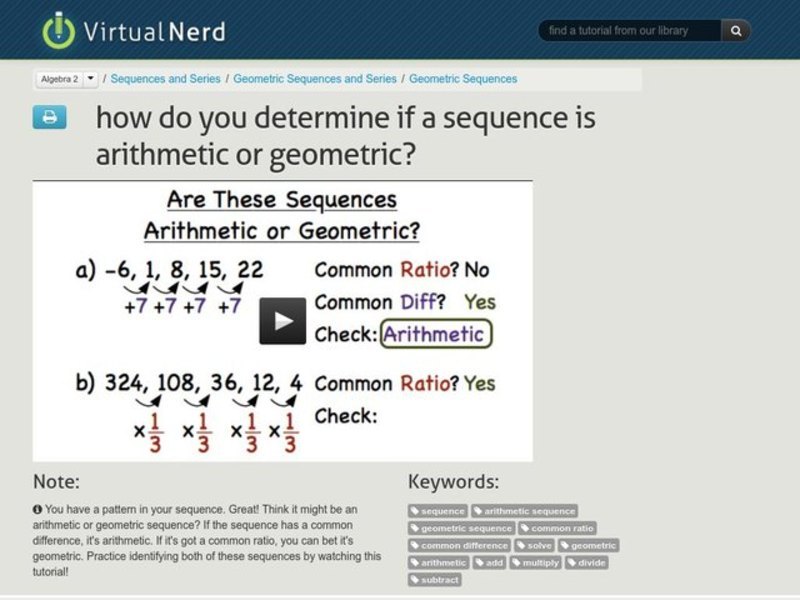Click the tag icon on the geometric keyword
This screenshot has width=800, height=600.
[564, 546]
